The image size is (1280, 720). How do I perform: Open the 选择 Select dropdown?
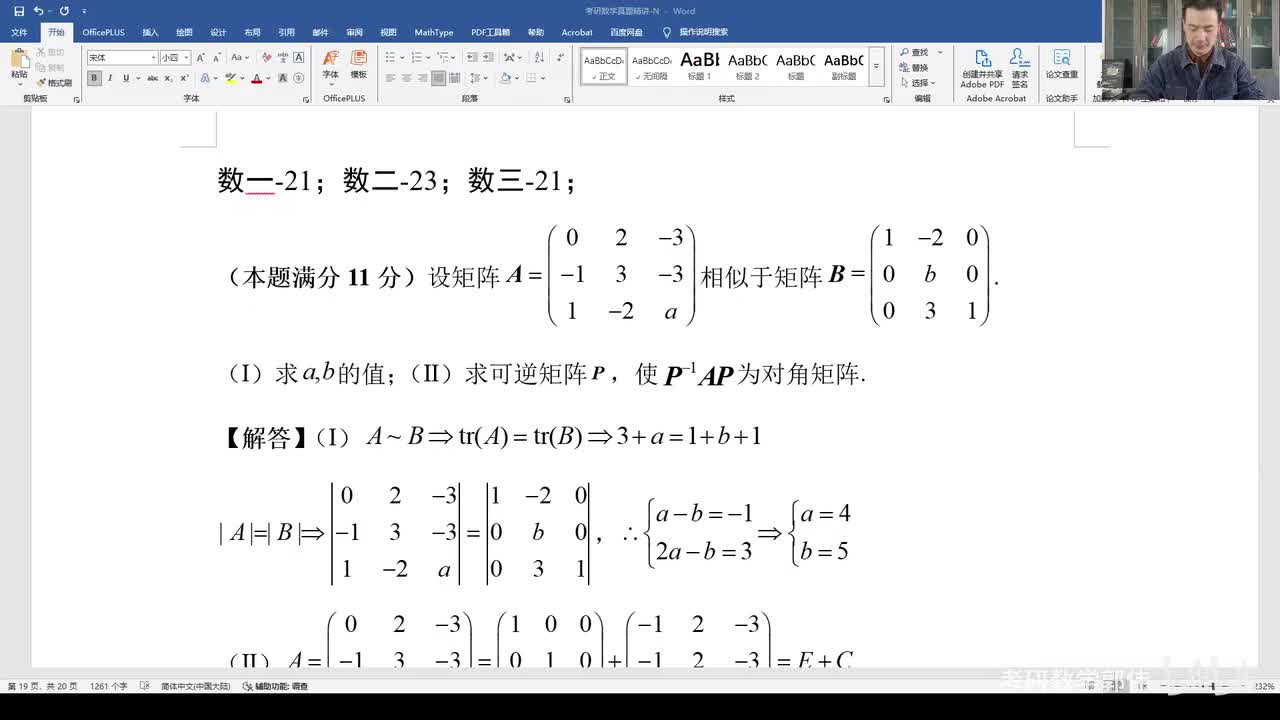tap(918, 83)
